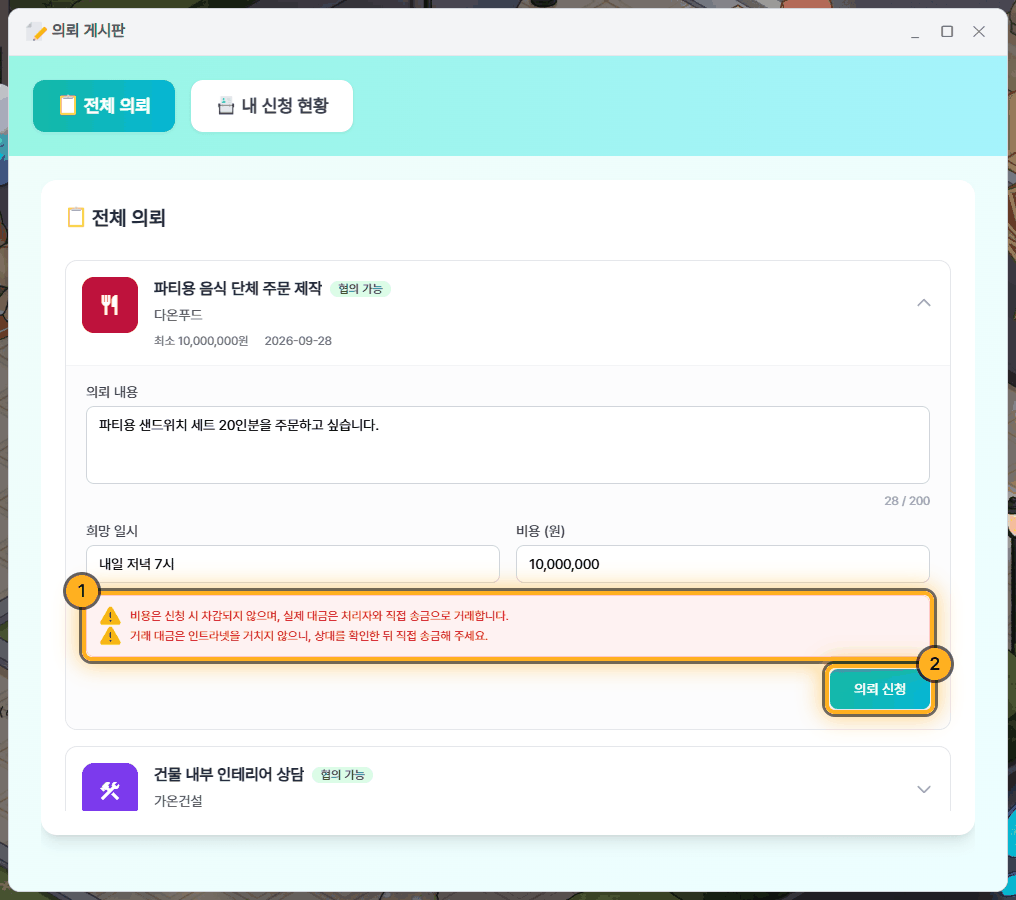Viewport: 1016px width, 900px height.
Task: Click the 의뢰 내용 text area
Action: (507, 444)
